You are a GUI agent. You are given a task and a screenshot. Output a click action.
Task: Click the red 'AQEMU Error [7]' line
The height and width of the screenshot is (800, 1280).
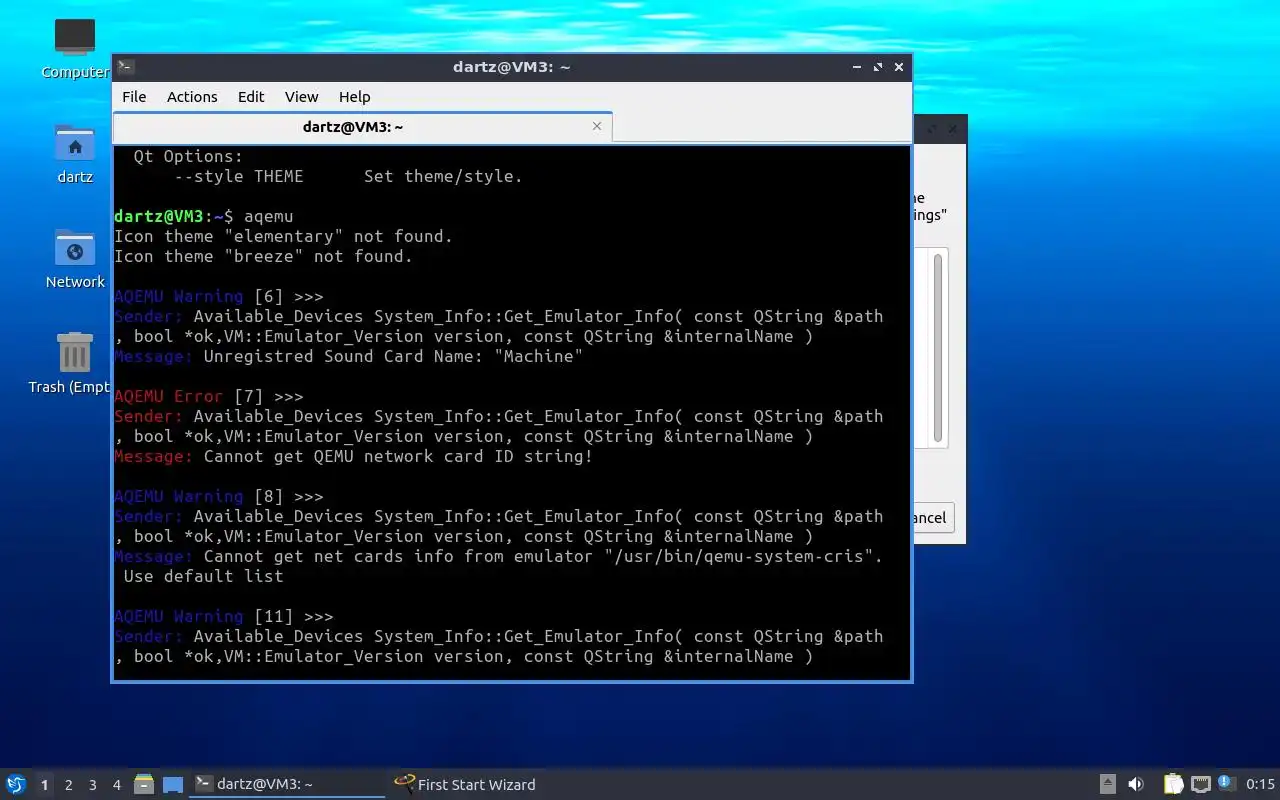pos(208,396)
